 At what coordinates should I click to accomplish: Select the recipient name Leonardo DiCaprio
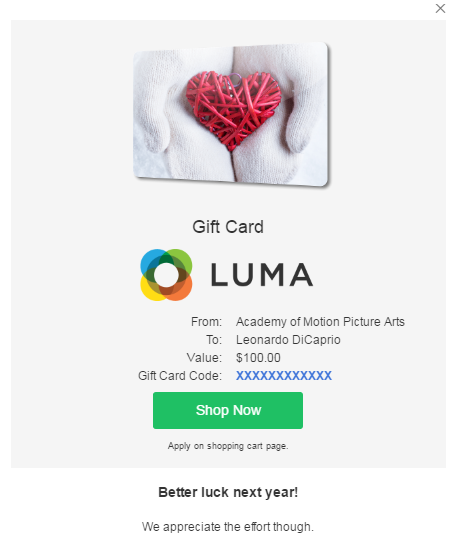click(288, 340)
